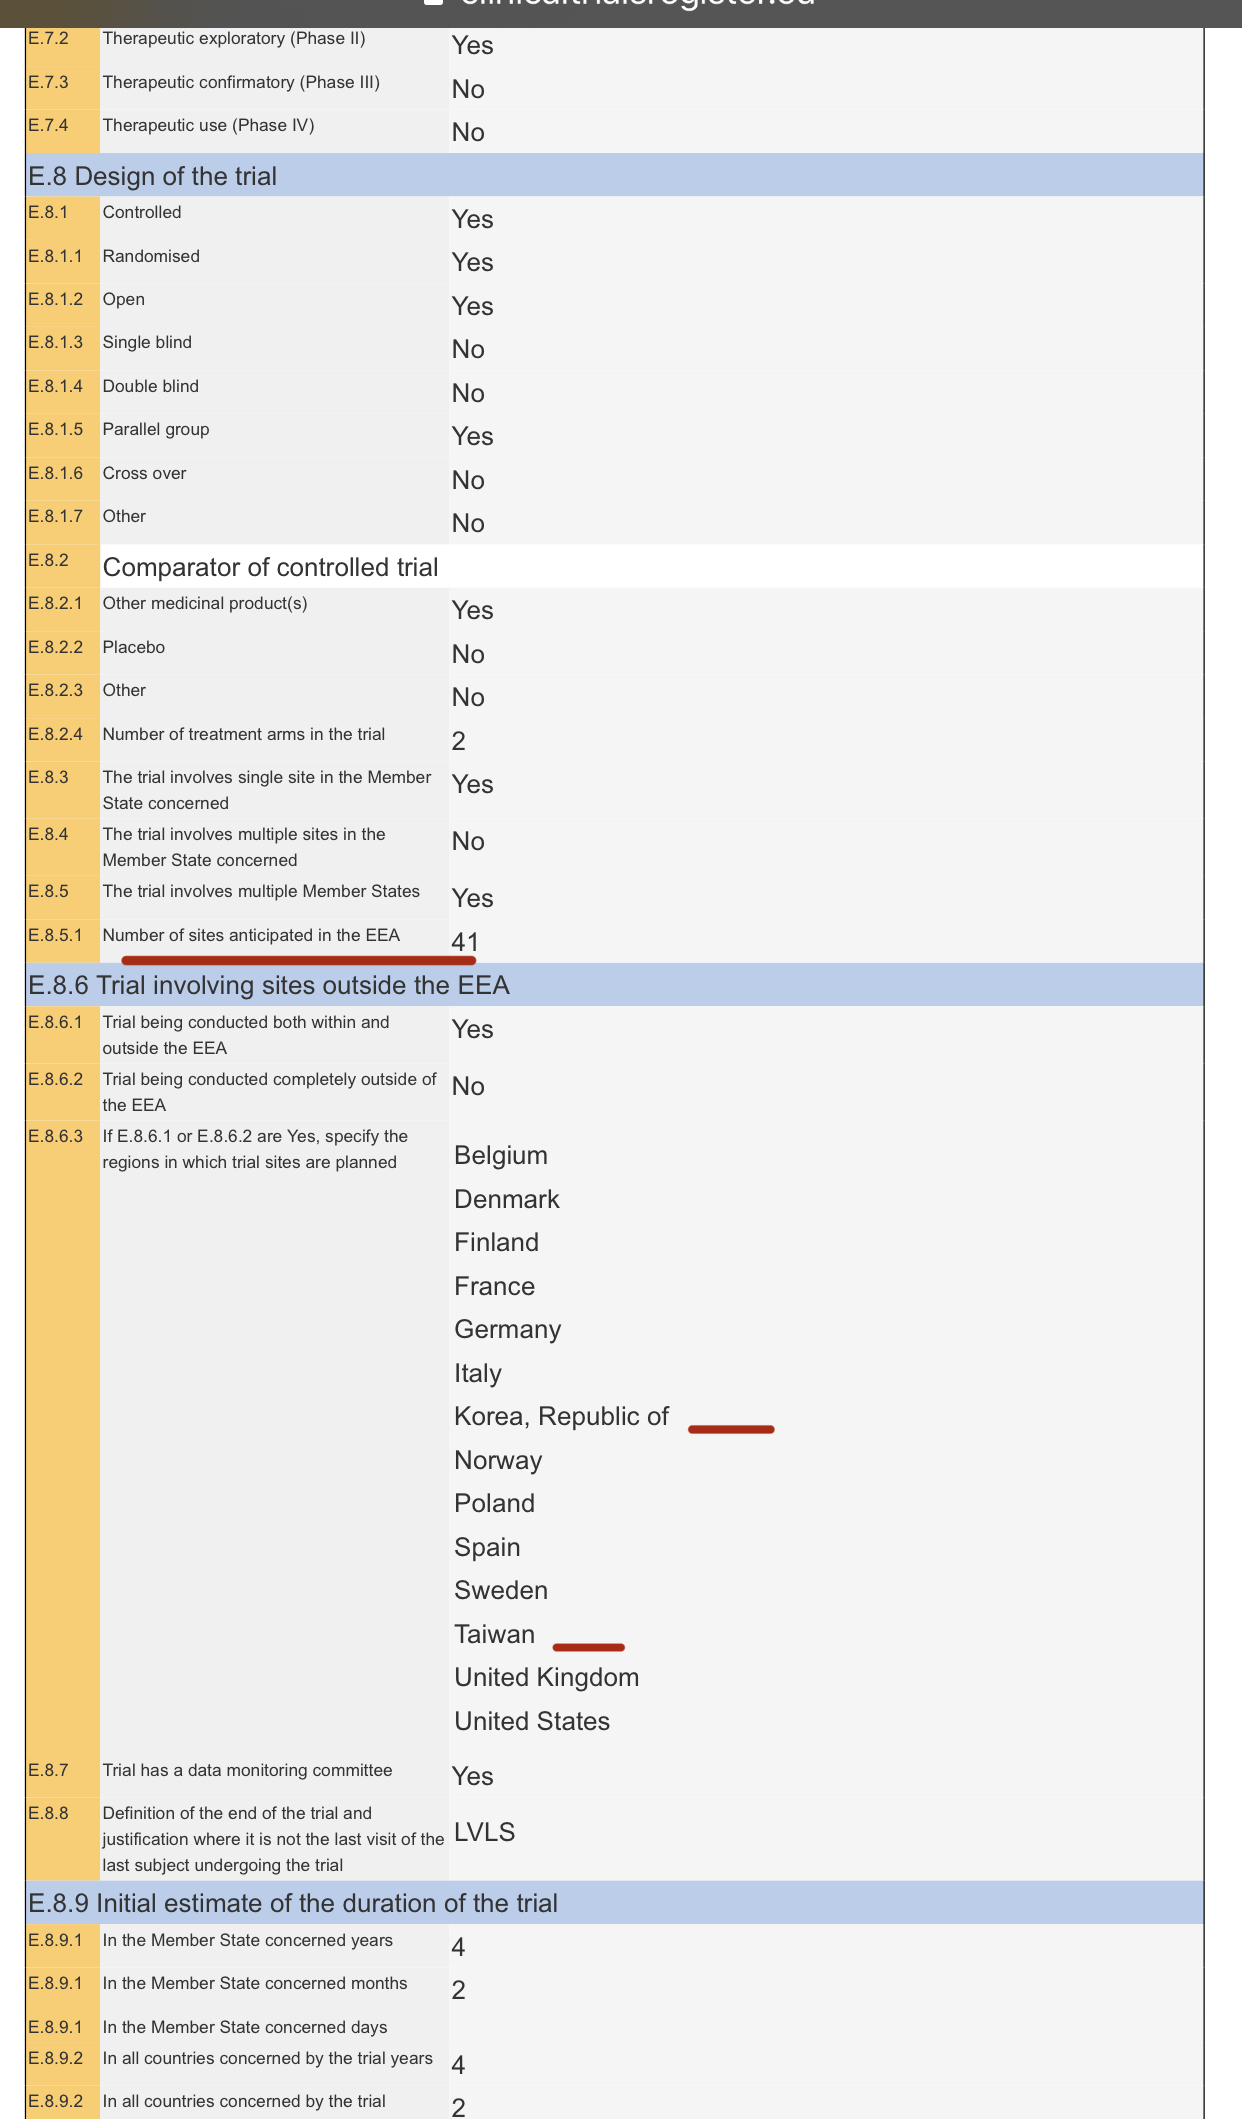Click Therapeutic exploratory (Phase II) label
This screenshot has width=1242, height=2119.
tap(234, 39)
